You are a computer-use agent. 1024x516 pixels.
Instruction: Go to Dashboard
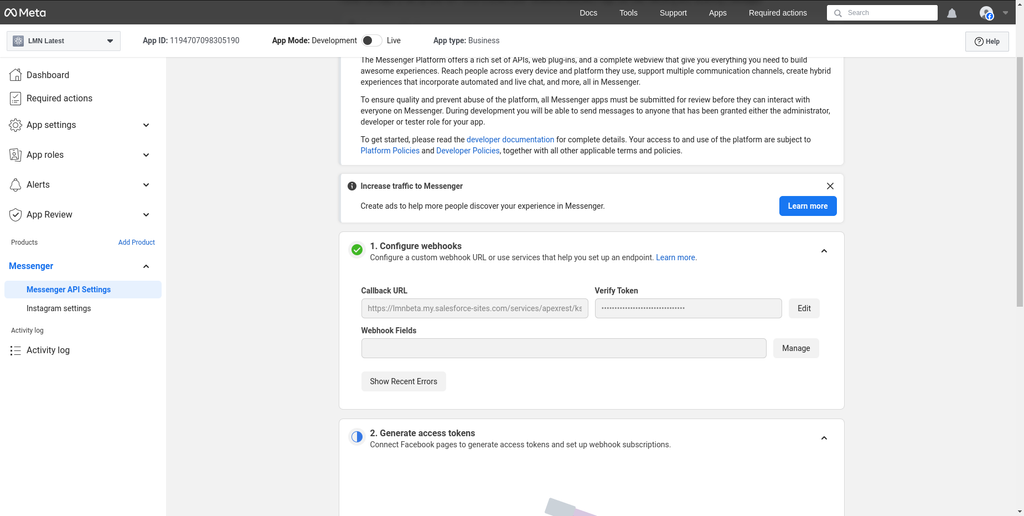tap(48, 75)
